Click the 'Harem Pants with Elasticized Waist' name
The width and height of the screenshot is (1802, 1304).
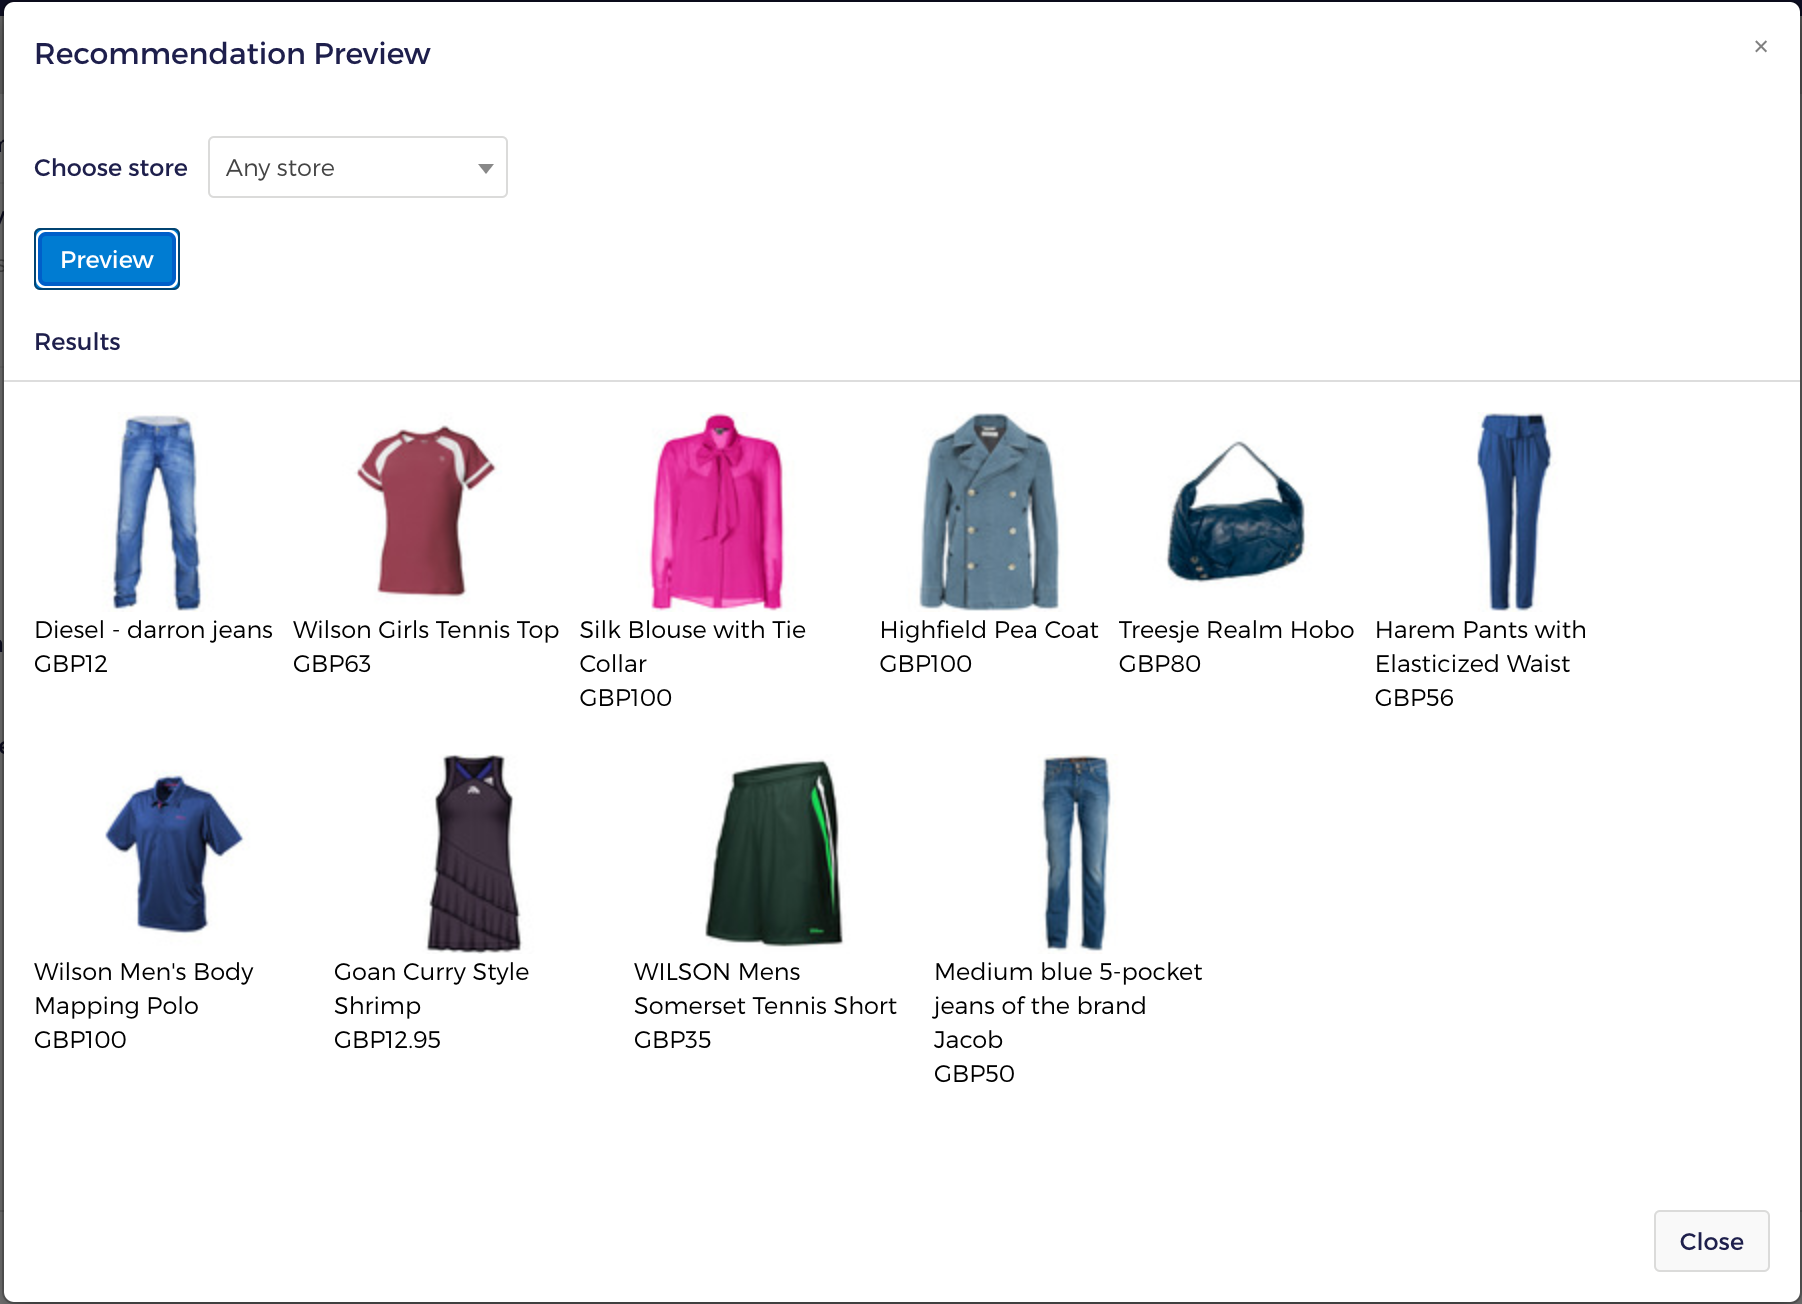(x=1481, y=647)
